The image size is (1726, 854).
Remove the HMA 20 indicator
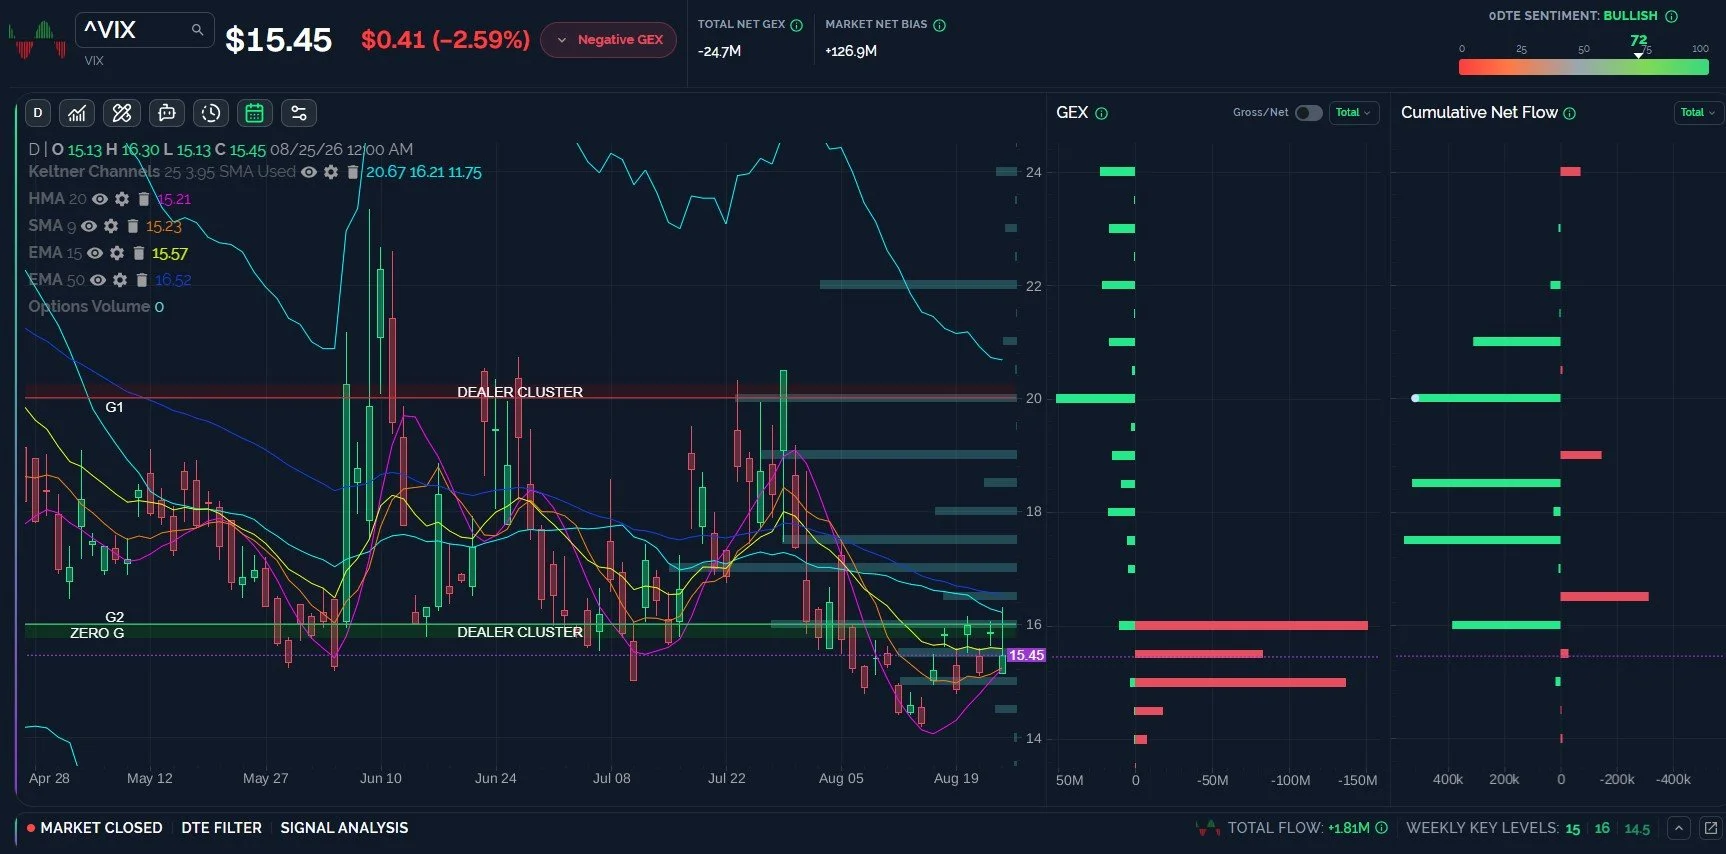tap(144, 199)
